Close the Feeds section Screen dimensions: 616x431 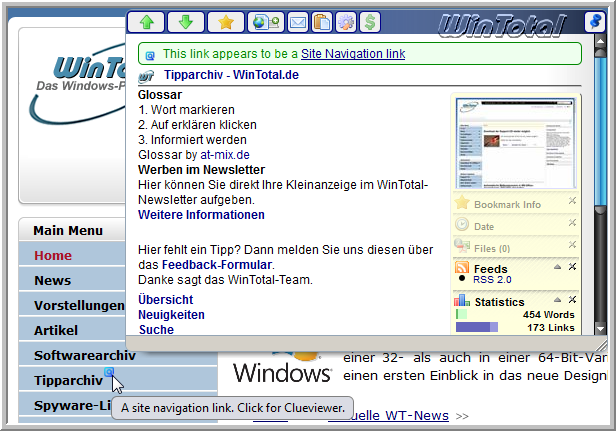click(x=572, y=267)
